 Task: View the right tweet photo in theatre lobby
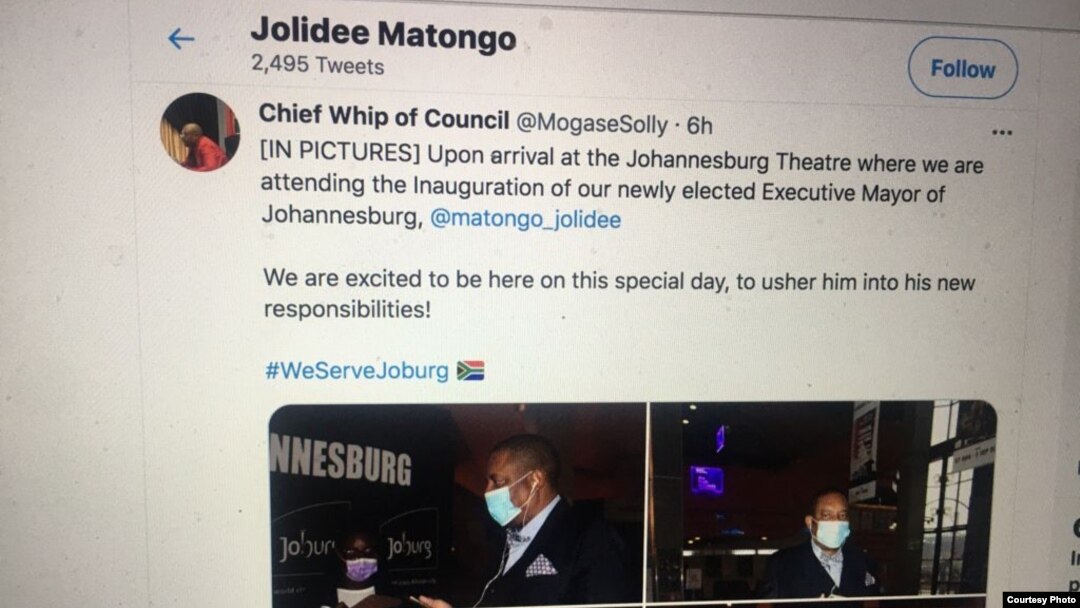(x=823, y=499)
